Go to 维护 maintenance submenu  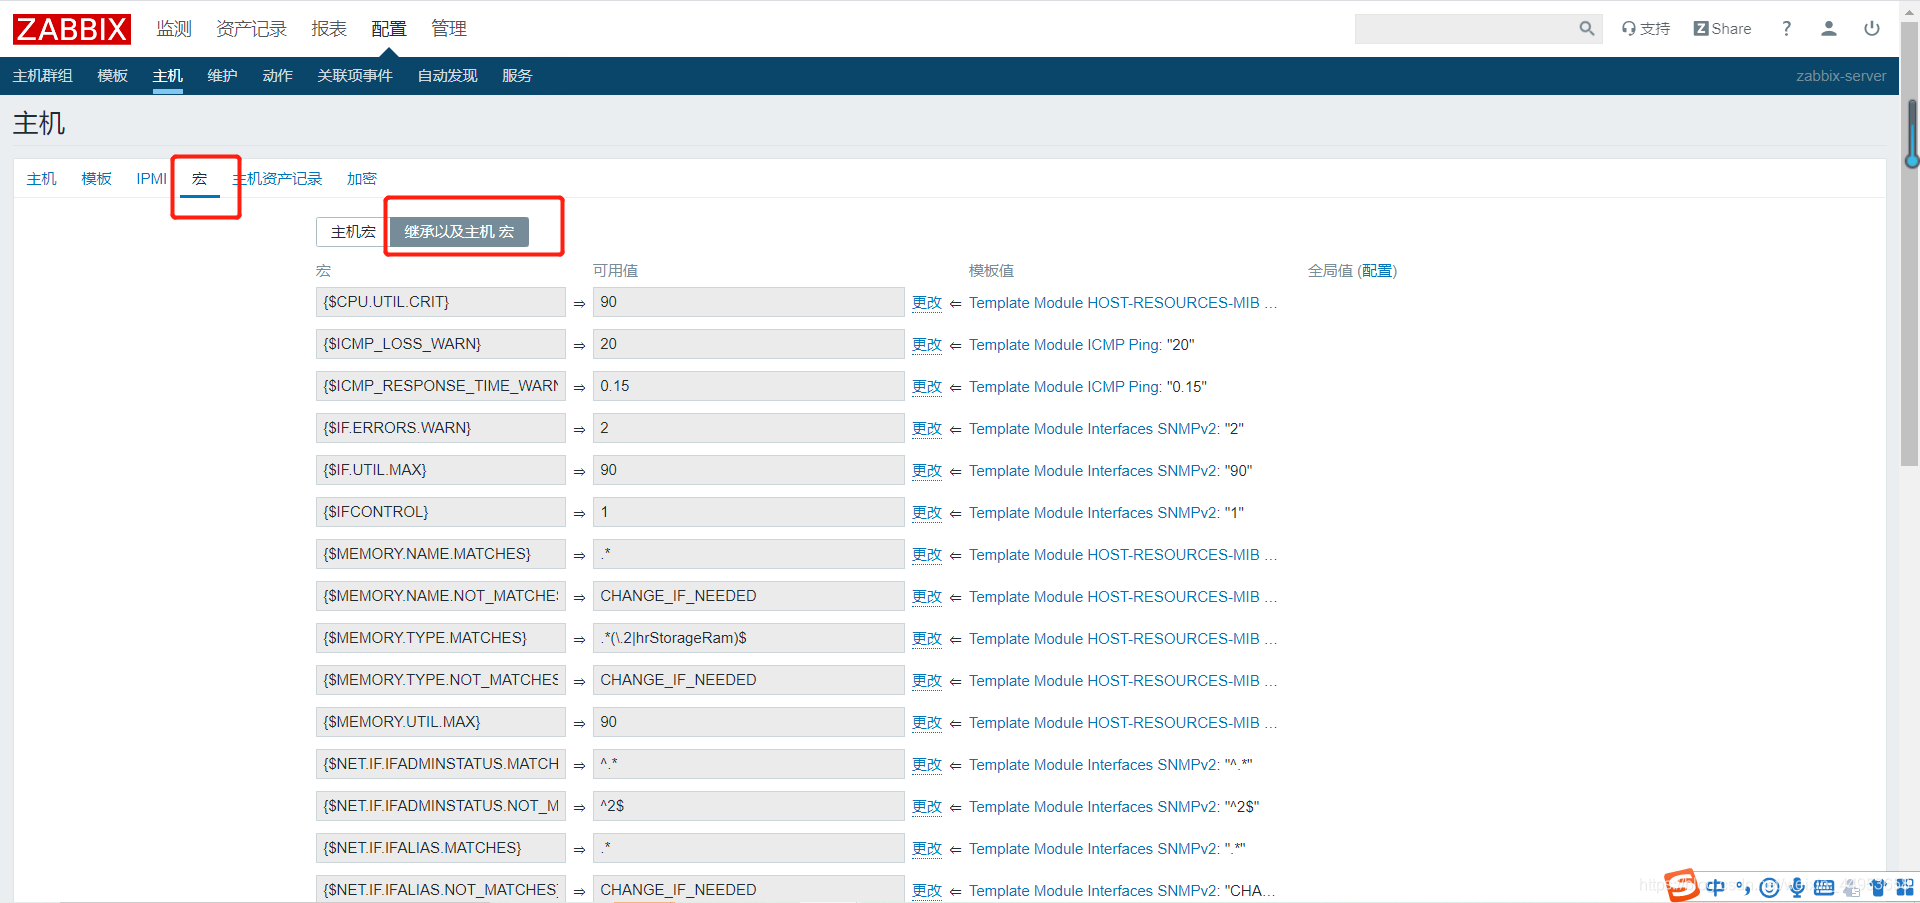(x=223, y=76)
